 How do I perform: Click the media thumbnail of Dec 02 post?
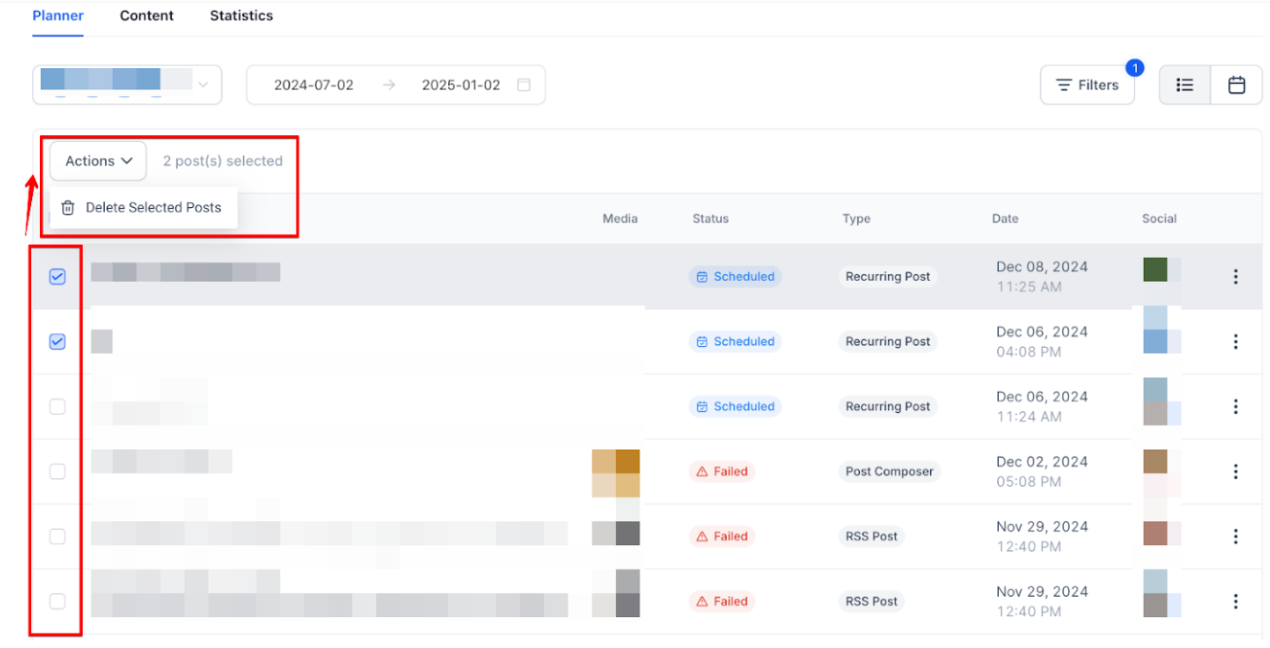click(x=615, y=473)
